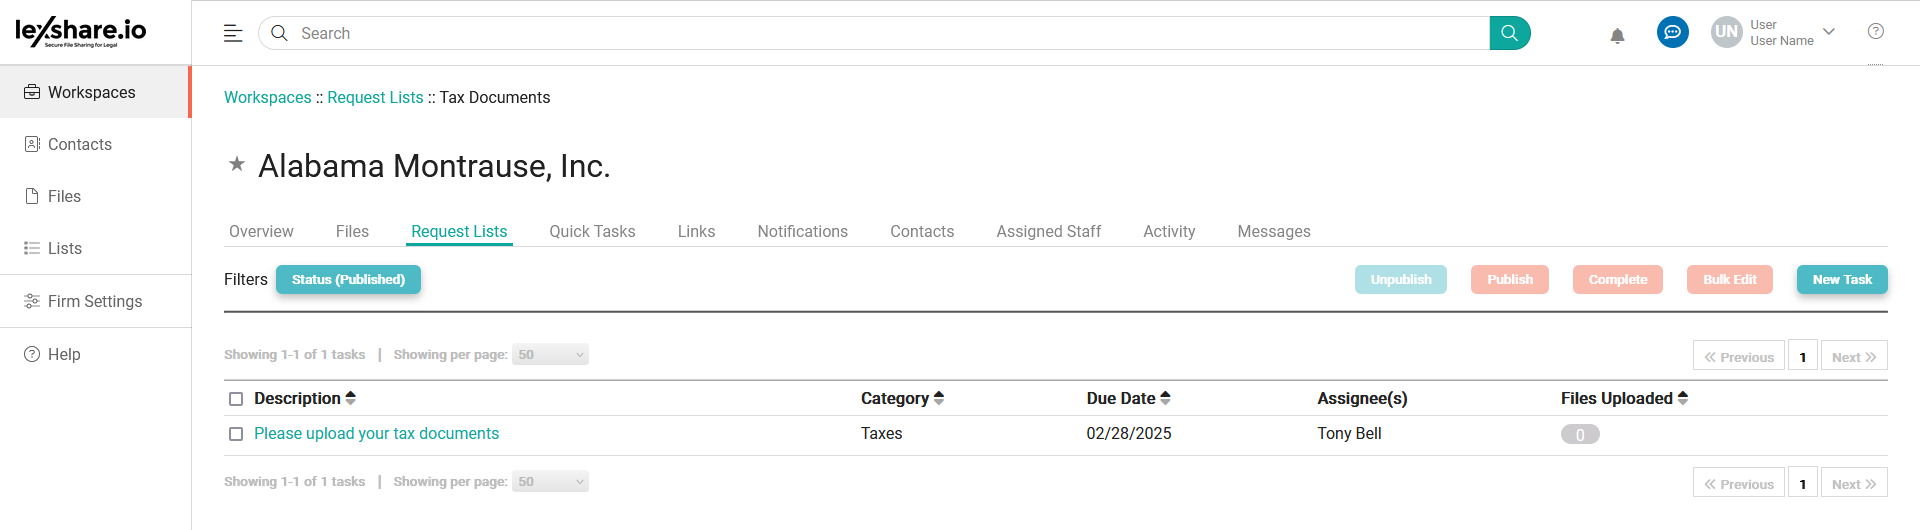The width and height of the screenshot is (1920, 530).
Task: Sort by Due Date column arrows
Action: (1165, 398)
